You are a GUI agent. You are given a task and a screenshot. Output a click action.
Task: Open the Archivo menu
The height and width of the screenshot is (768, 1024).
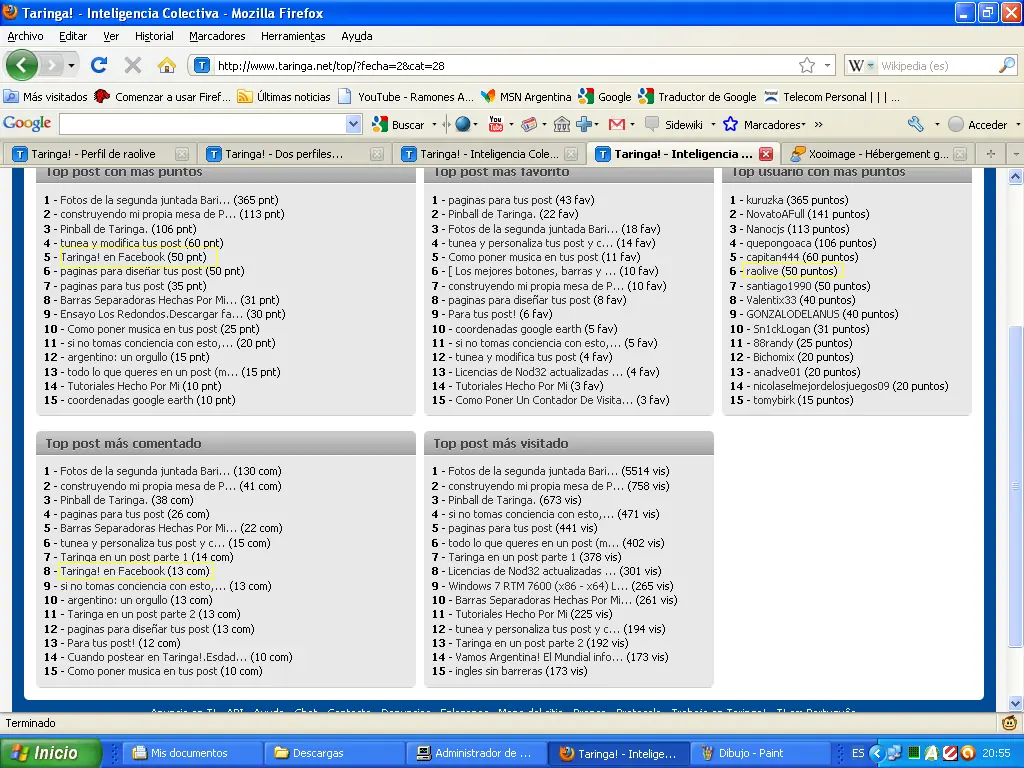25,37
